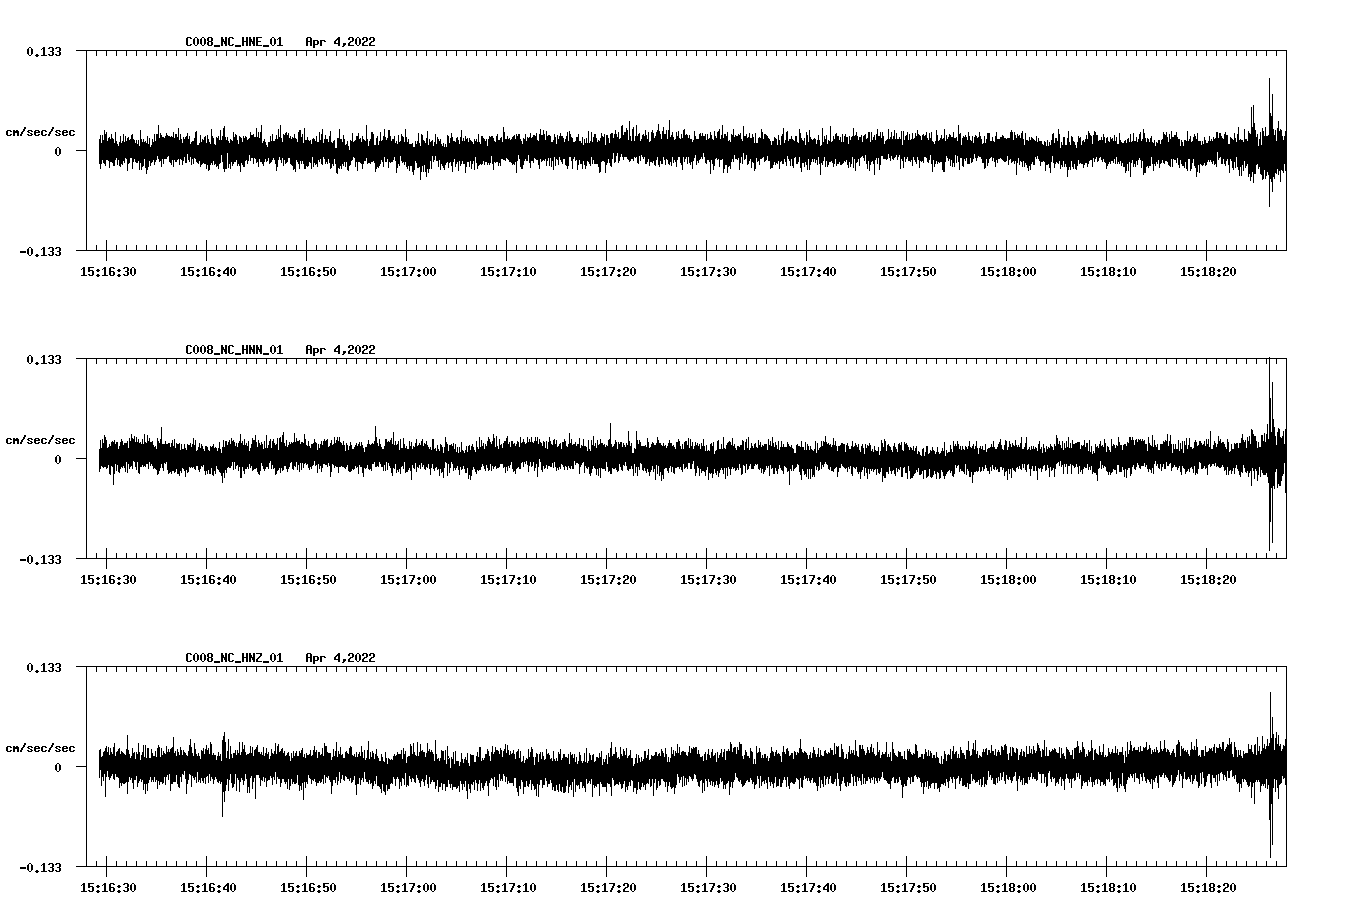This screenshot has height=924, width=1358.
Task: Click the 0.133 upper limit on HNN axis
Action: [x=44, y=359]
